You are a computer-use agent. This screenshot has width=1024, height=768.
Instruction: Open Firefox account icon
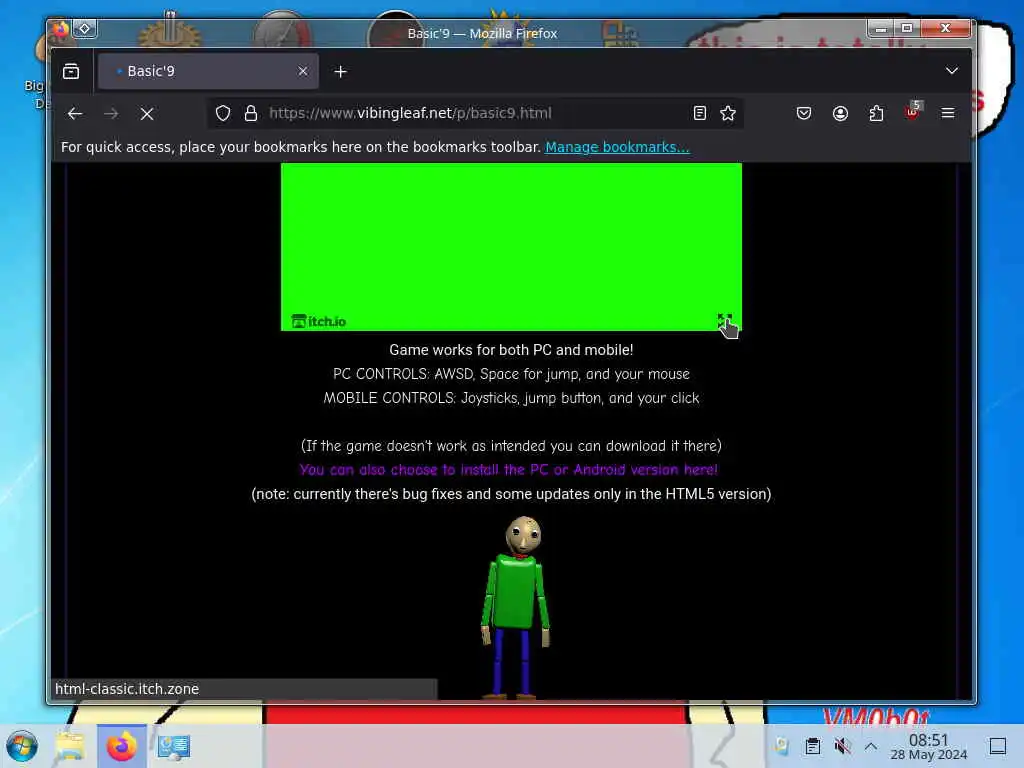point(840,114)
